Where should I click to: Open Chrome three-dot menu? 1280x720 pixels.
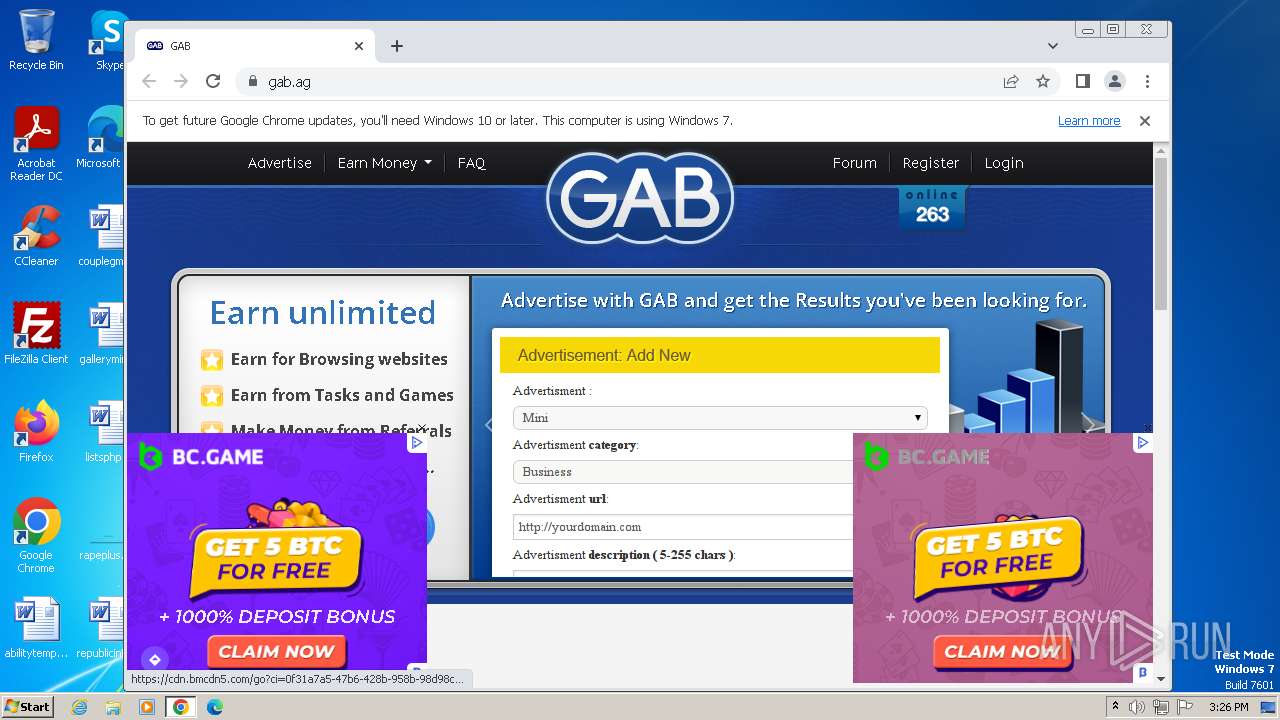pos(1147,81)
